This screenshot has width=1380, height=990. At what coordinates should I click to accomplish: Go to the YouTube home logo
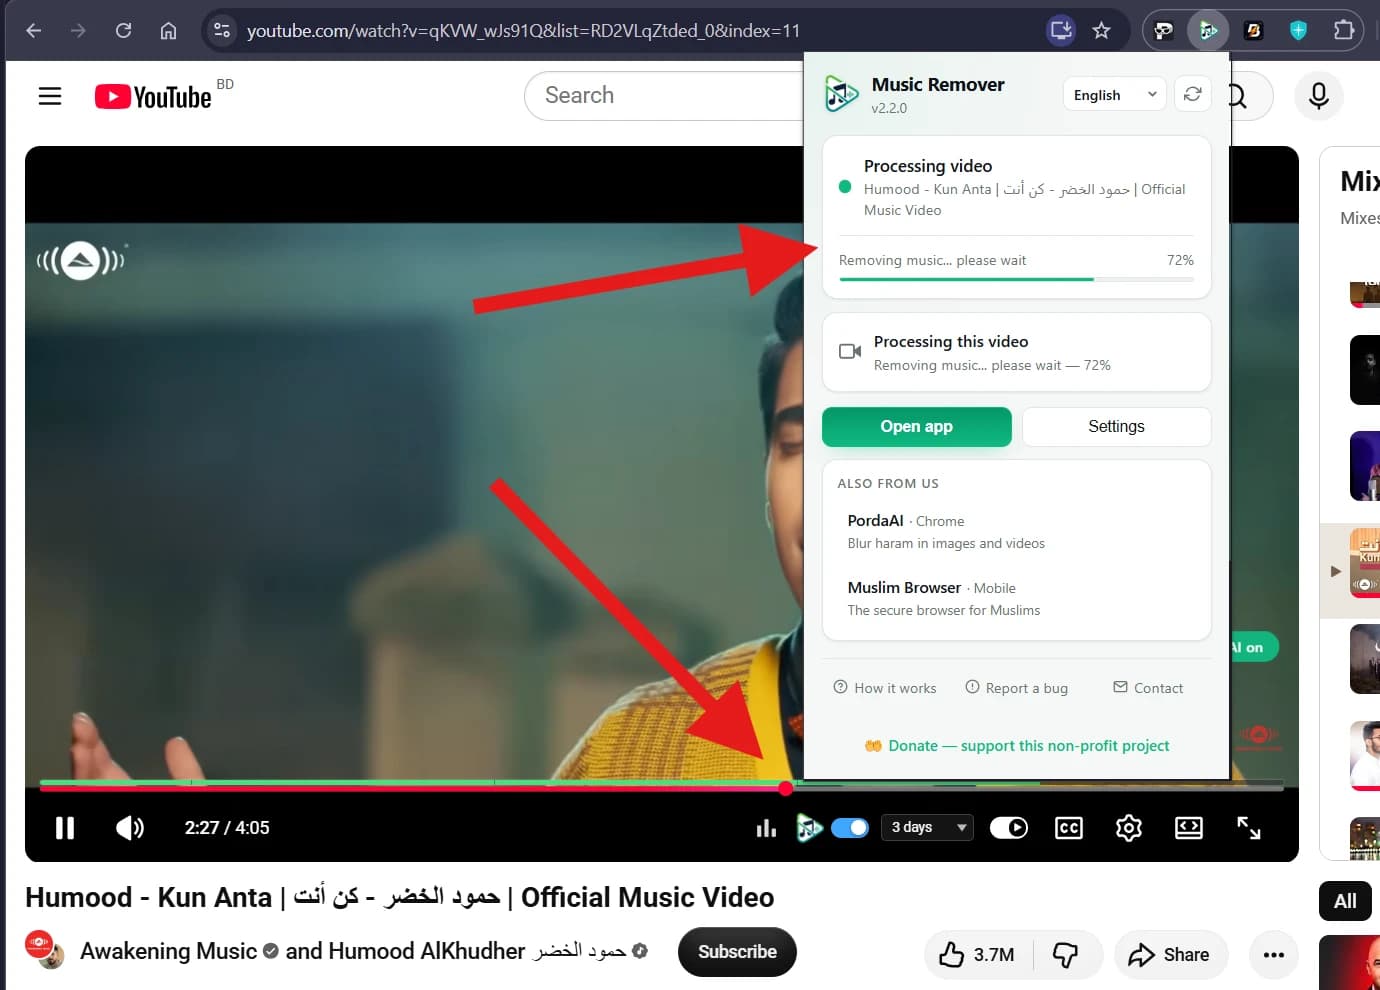point(153,97)
